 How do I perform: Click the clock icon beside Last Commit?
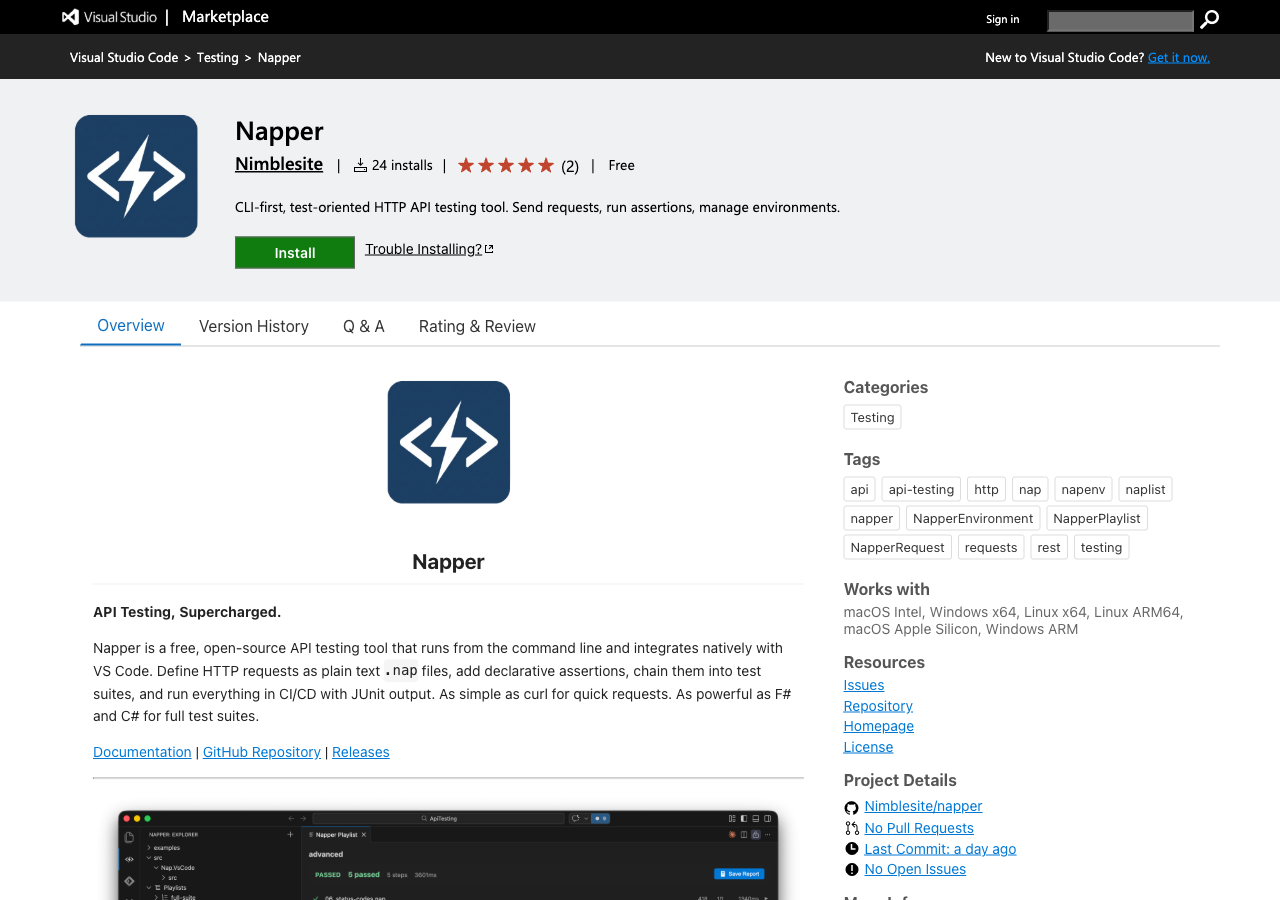[x=852, y=849]
